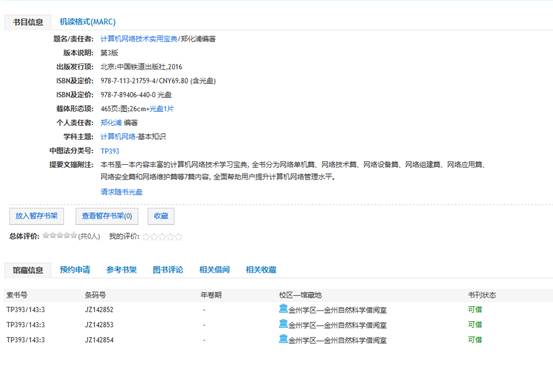This screenshot has height=368, width=553.
Task: Click the 书刊状态 column header
Action: point(482,295)
